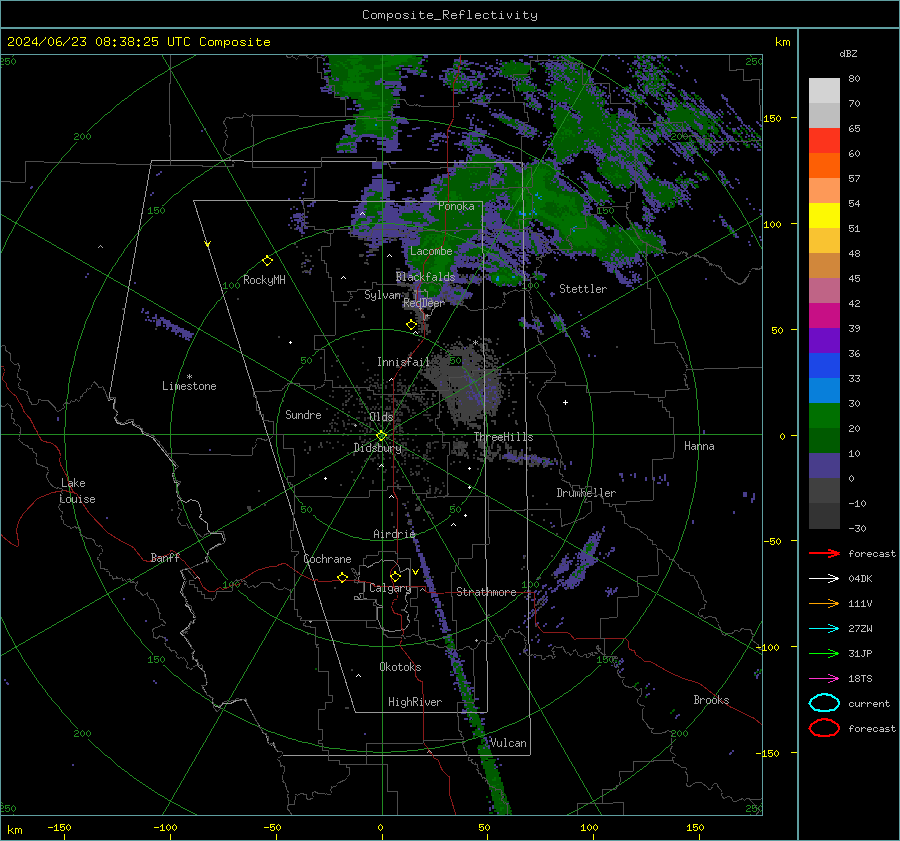Click the 'ThreeHills' map label
The height and width of the screenshot is (841, 900).
coord(503,437)
